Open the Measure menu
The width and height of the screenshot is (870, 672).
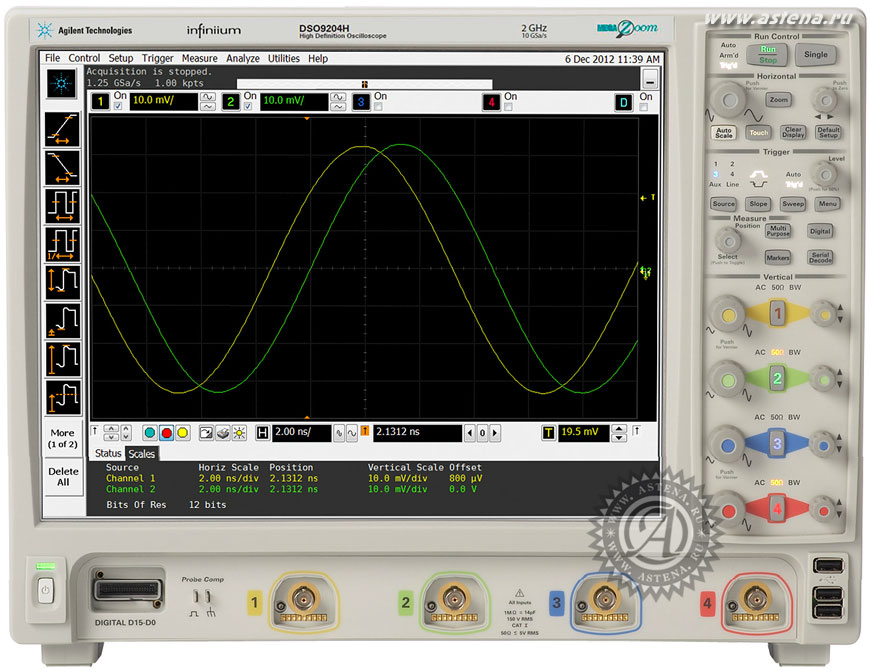200,58
